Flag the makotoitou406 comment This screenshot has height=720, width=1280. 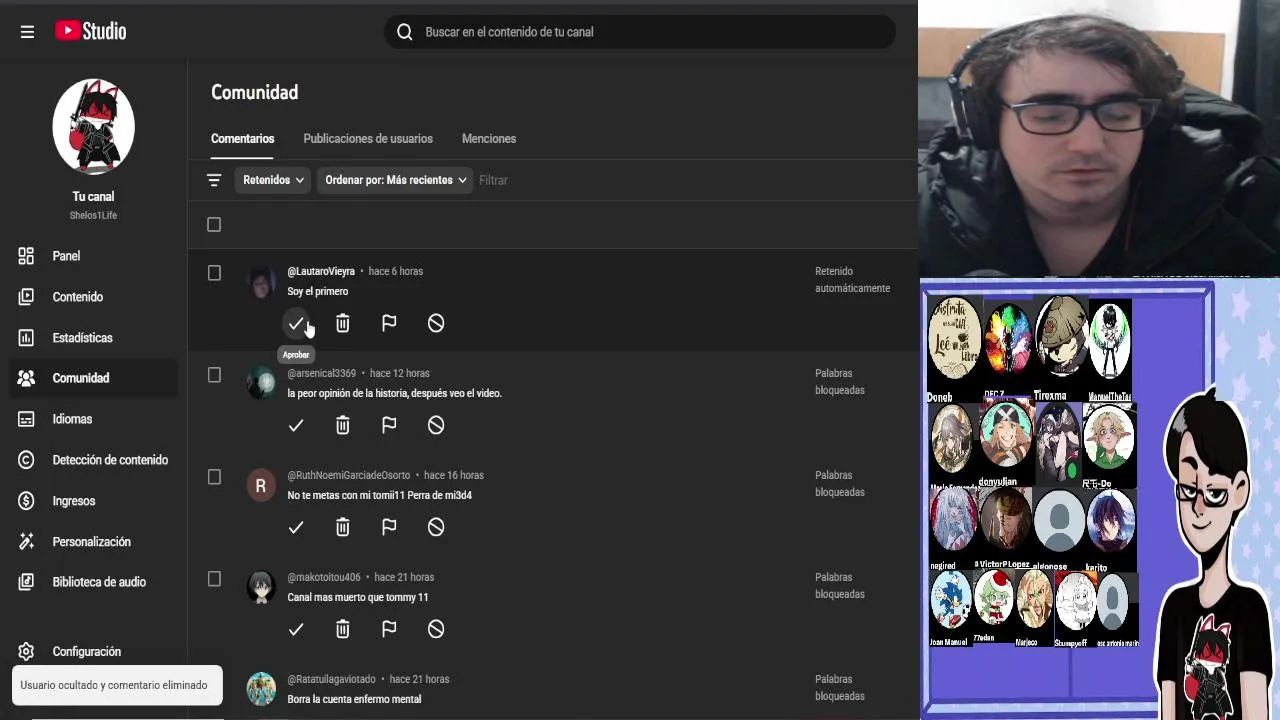pos(389,629)
